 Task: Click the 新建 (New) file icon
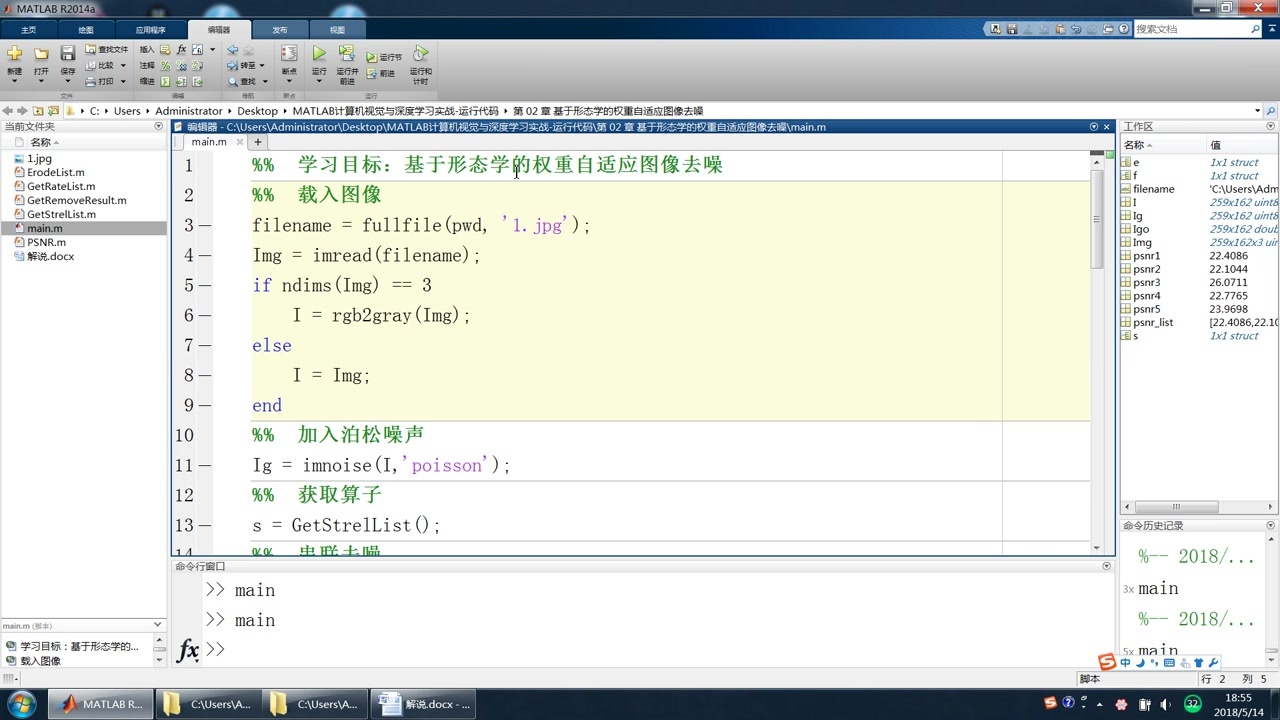[14, 53]
